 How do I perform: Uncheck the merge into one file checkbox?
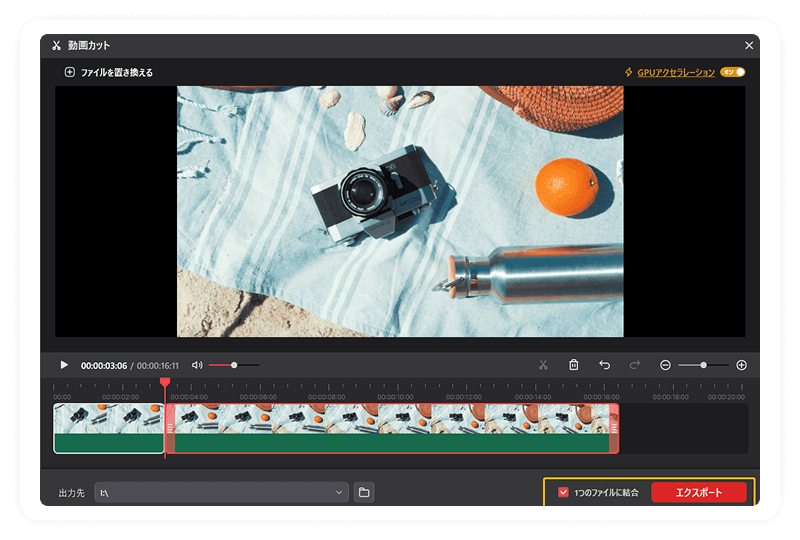[563, 493]
